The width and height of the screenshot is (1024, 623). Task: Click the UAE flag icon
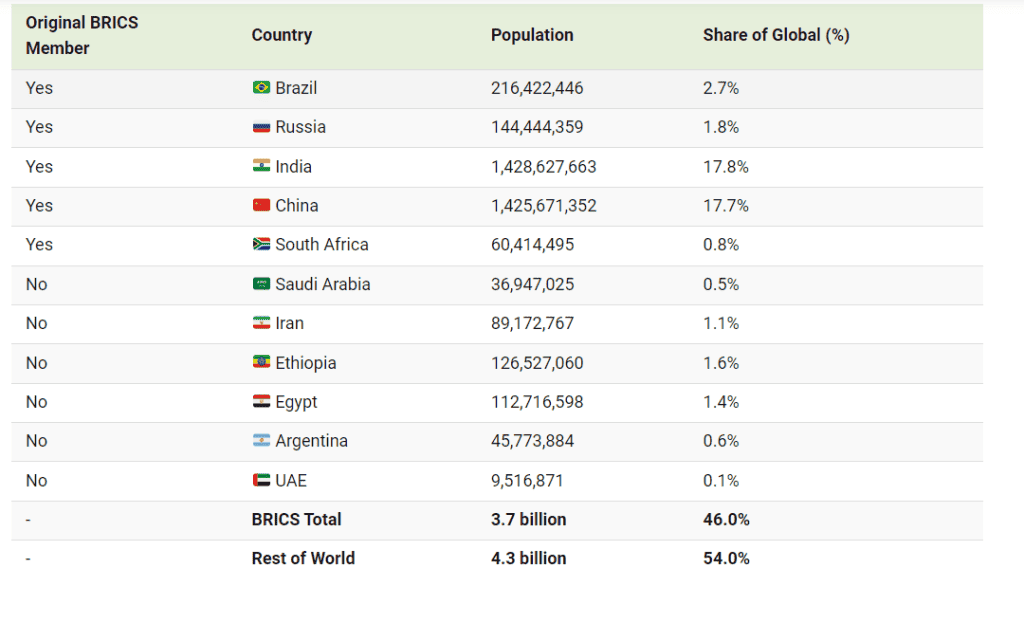pos(261,480)
